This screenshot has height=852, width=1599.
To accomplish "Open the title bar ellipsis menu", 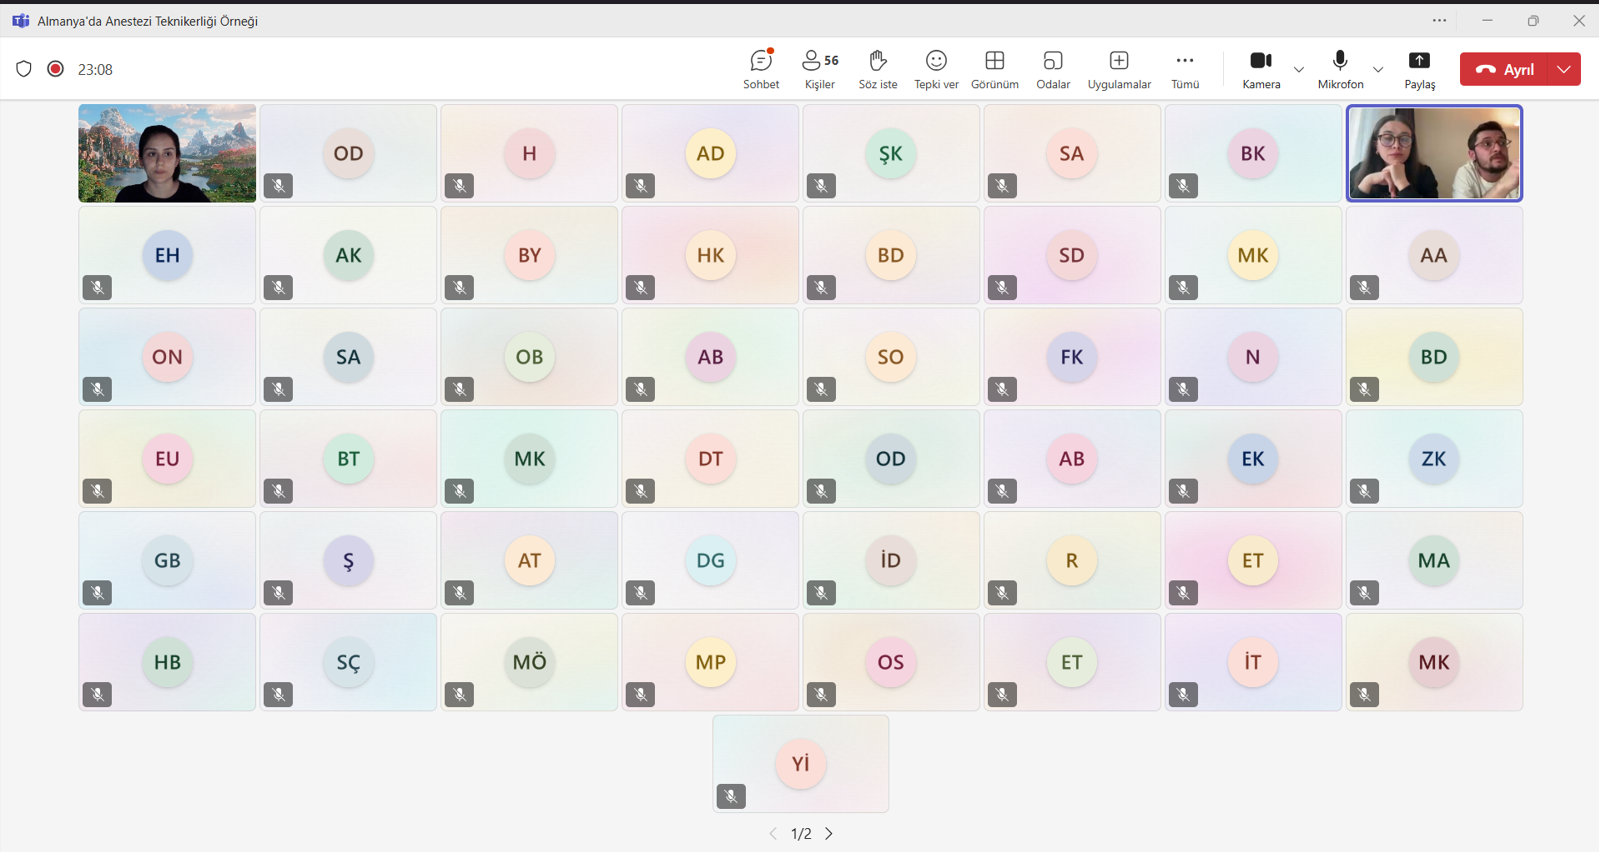I will click(1439, 20).
